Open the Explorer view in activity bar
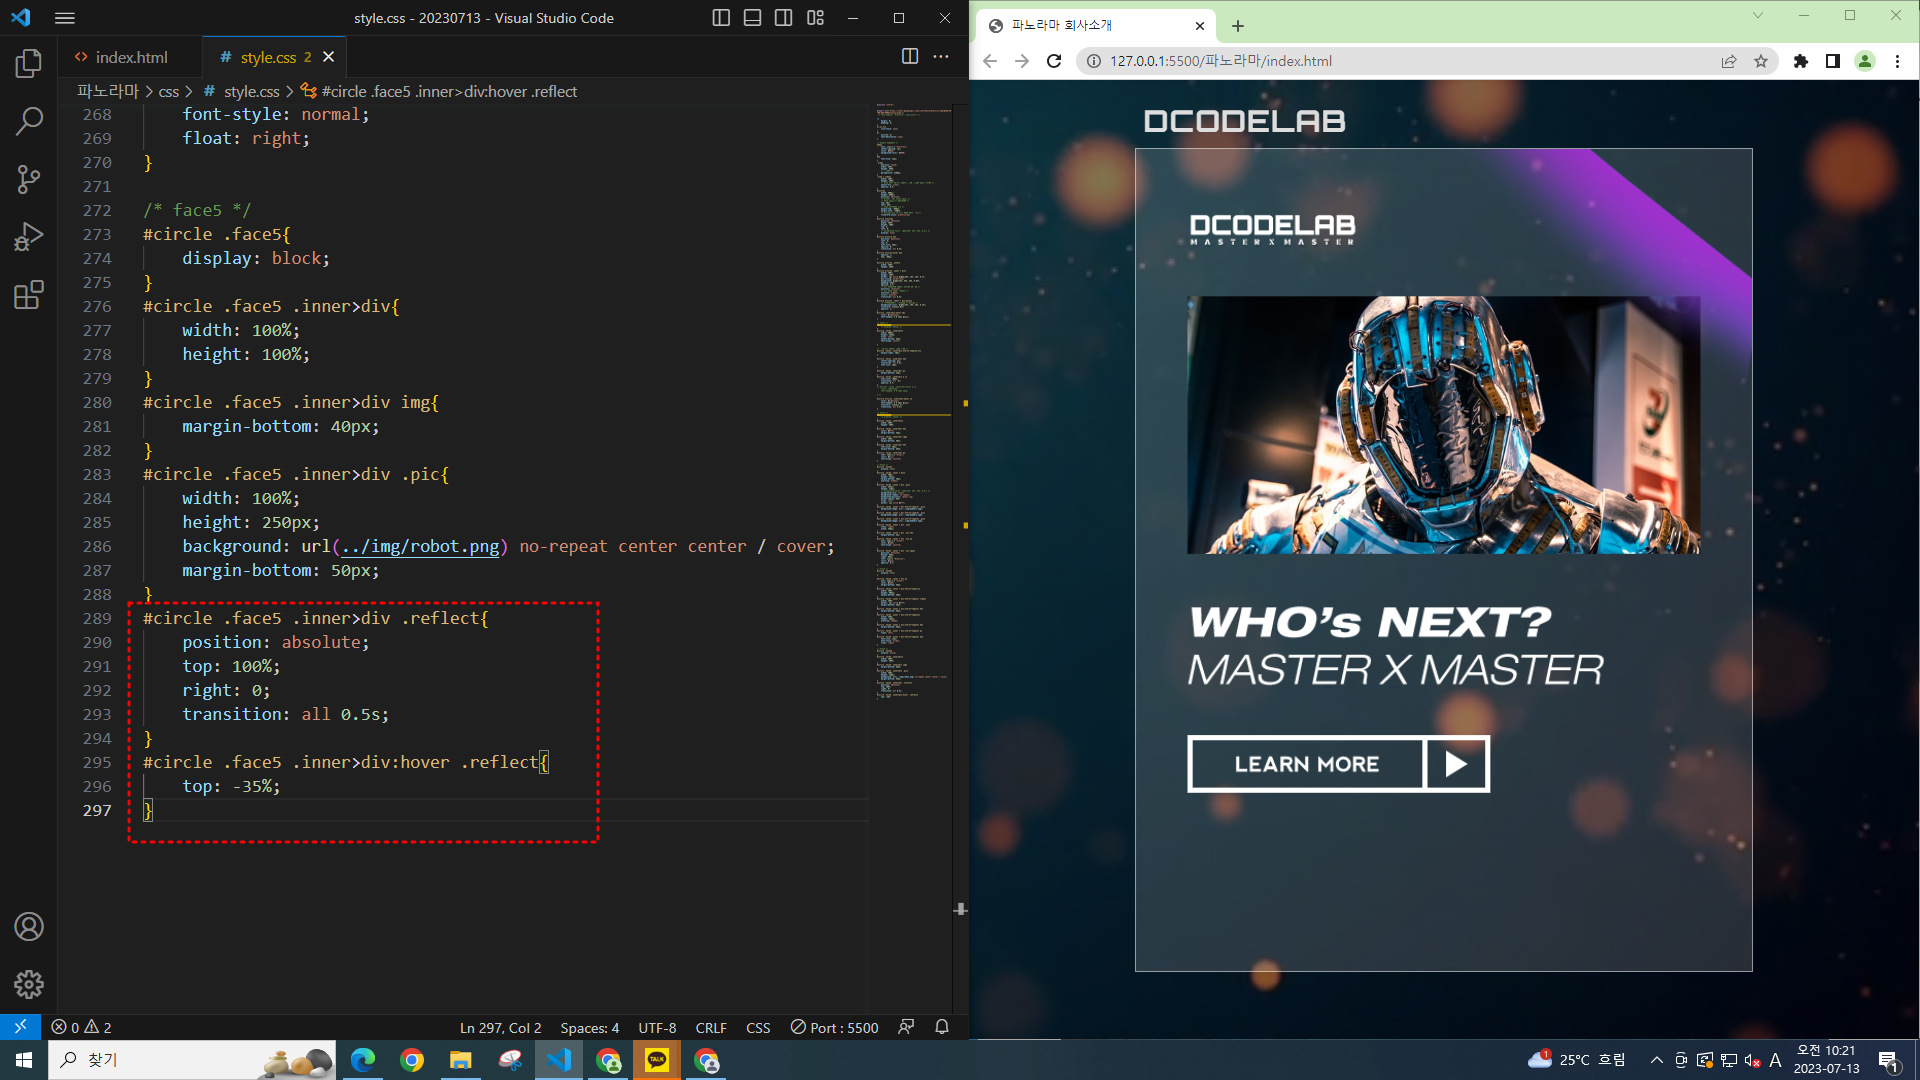This screenshot has width=1920, height=1080. coord(29,64)
